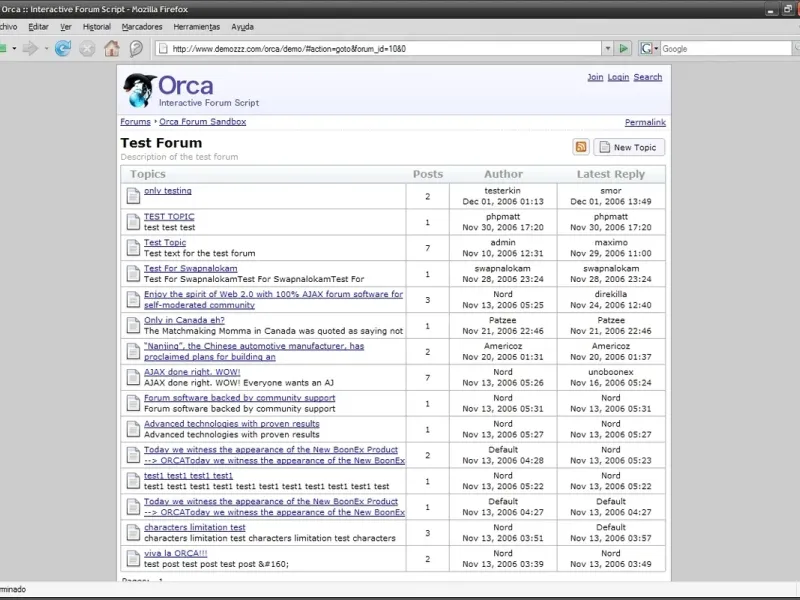This screenshot has width=800, height=600.
Task: Click the topic icon beside 'Test For Swapnalokam'
Action: tap(133, 273)
